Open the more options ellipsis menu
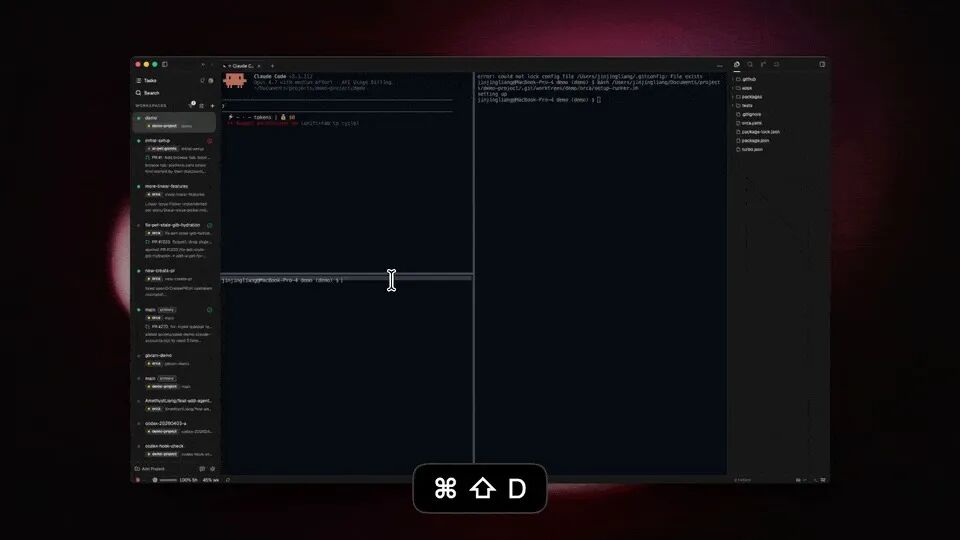The width and height of the screenshot is (960, 540). pos(719,65)
